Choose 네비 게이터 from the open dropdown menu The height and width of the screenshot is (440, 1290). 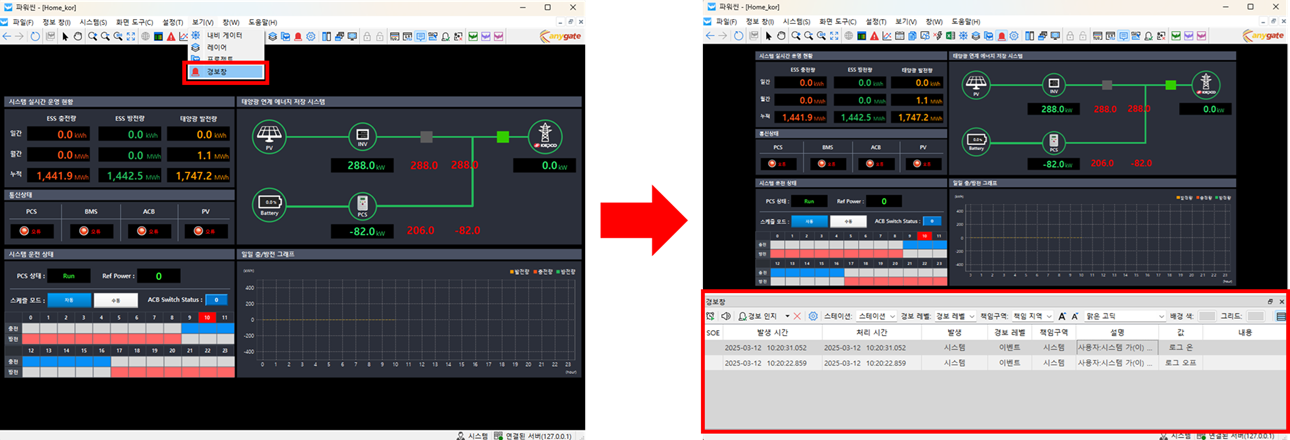pyautogui.click(x=224, y=35)
